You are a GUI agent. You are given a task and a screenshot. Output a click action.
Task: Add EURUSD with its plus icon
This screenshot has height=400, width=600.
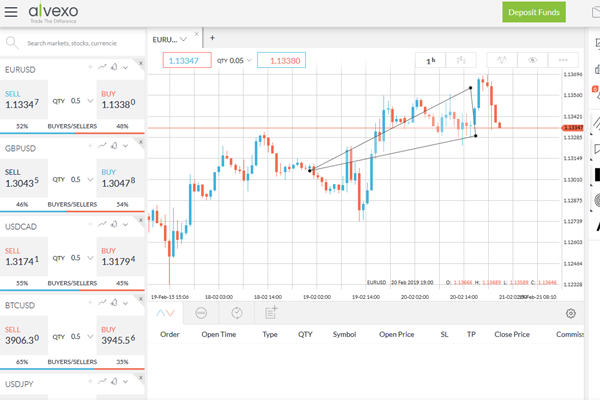90,67
